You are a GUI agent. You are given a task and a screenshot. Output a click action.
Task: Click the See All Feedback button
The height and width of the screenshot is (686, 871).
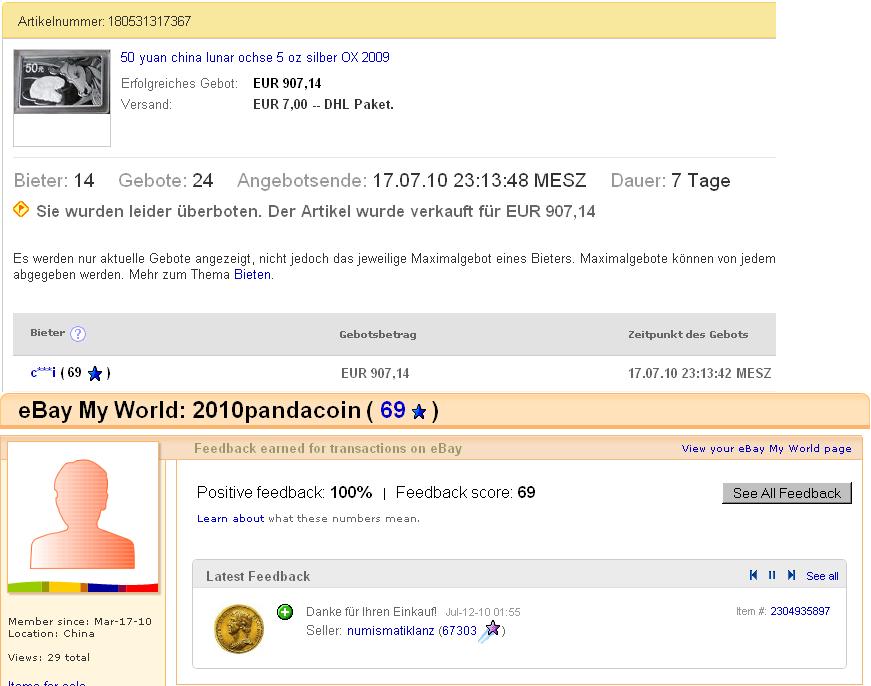click(x=787, y=493)
